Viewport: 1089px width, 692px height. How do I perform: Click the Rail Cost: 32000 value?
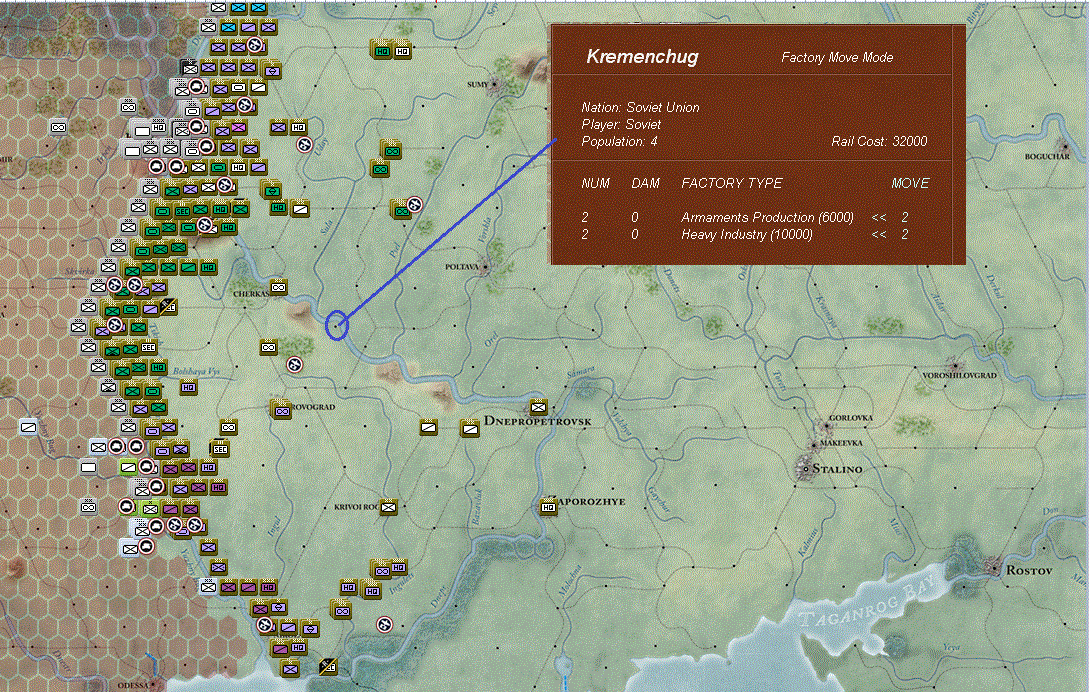point(879,142)
